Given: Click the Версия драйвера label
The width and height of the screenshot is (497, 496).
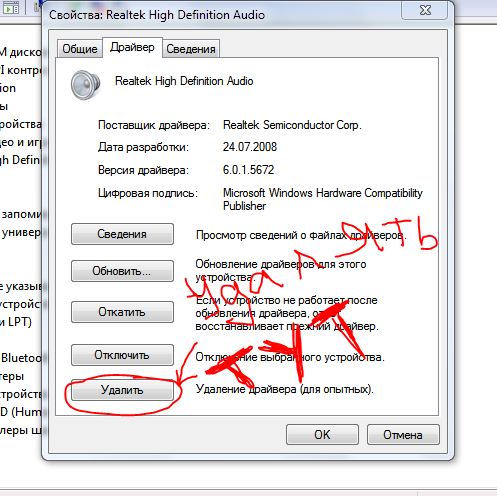Looking at the screenshot, I should 143,170.
